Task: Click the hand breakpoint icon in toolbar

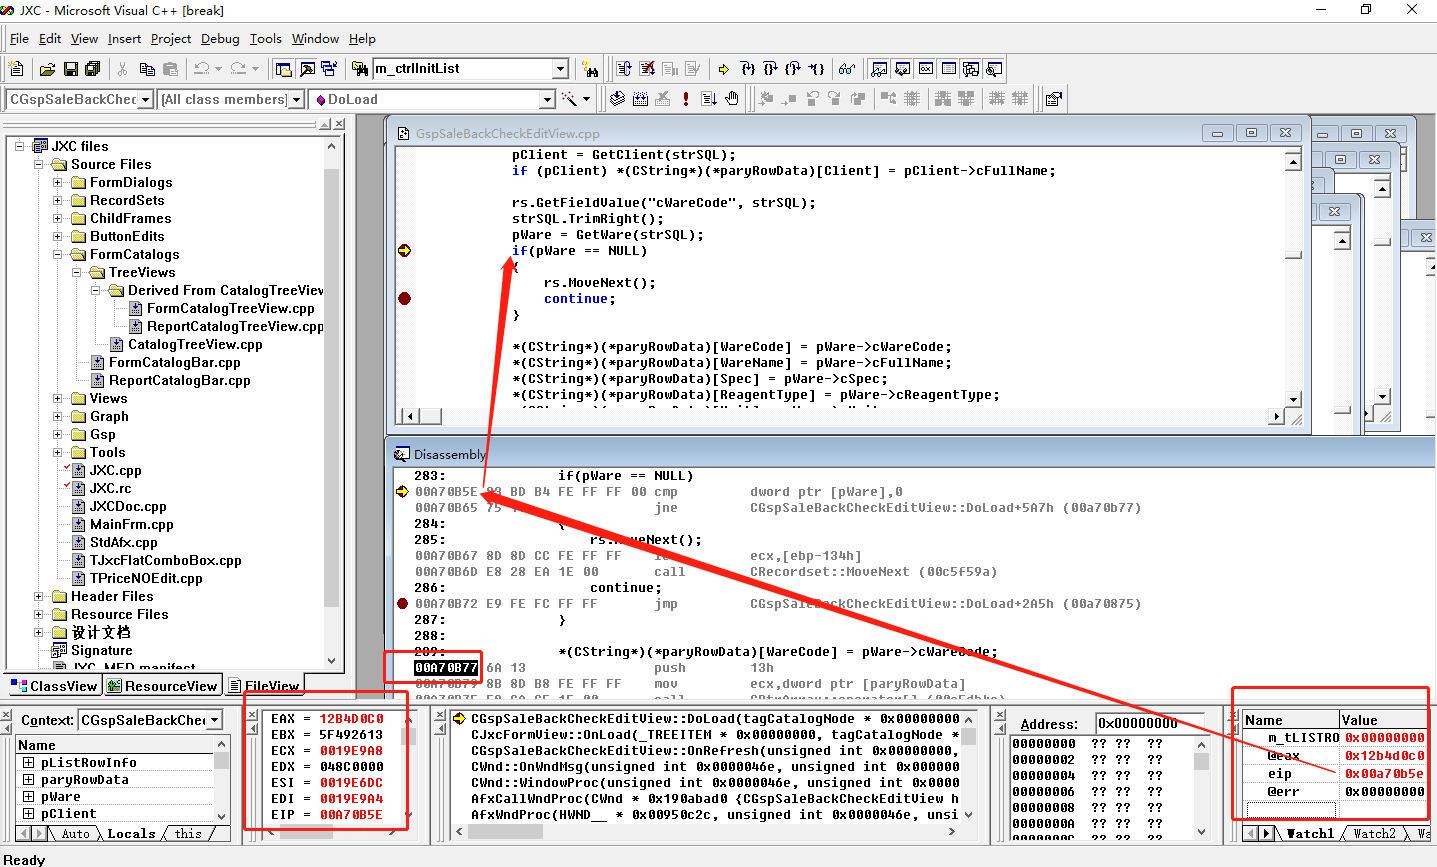Action: (x=732, y=99)
